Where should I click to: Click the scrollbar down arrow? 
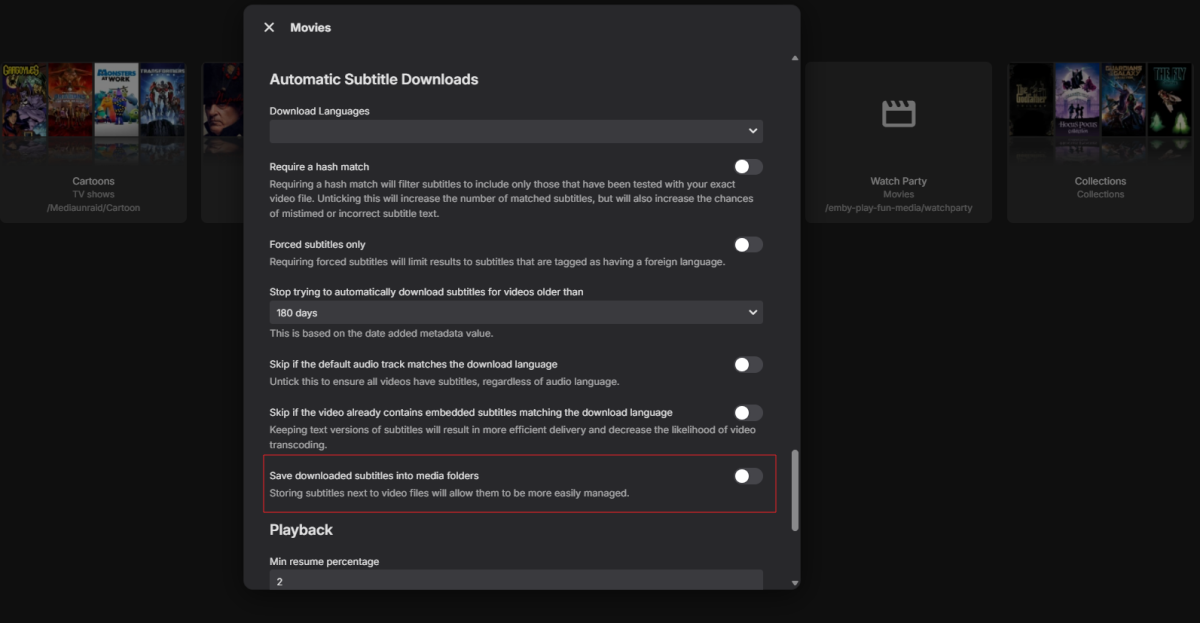(795, 583)
